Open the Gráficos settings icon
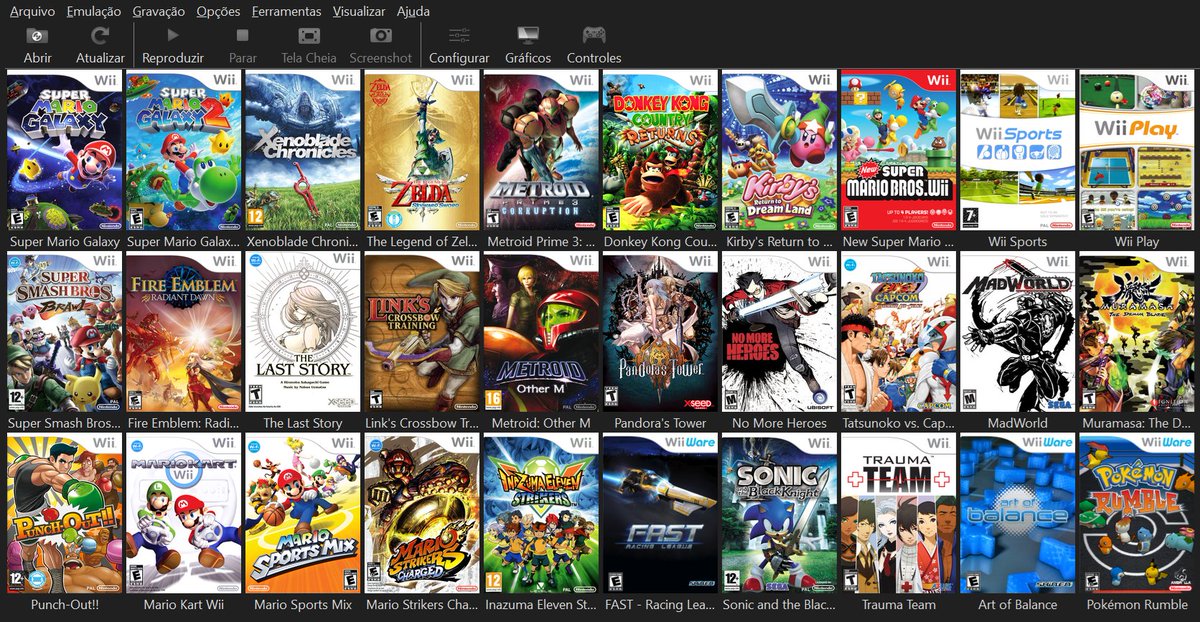The image size is (1200, 622). click(528, 35)
